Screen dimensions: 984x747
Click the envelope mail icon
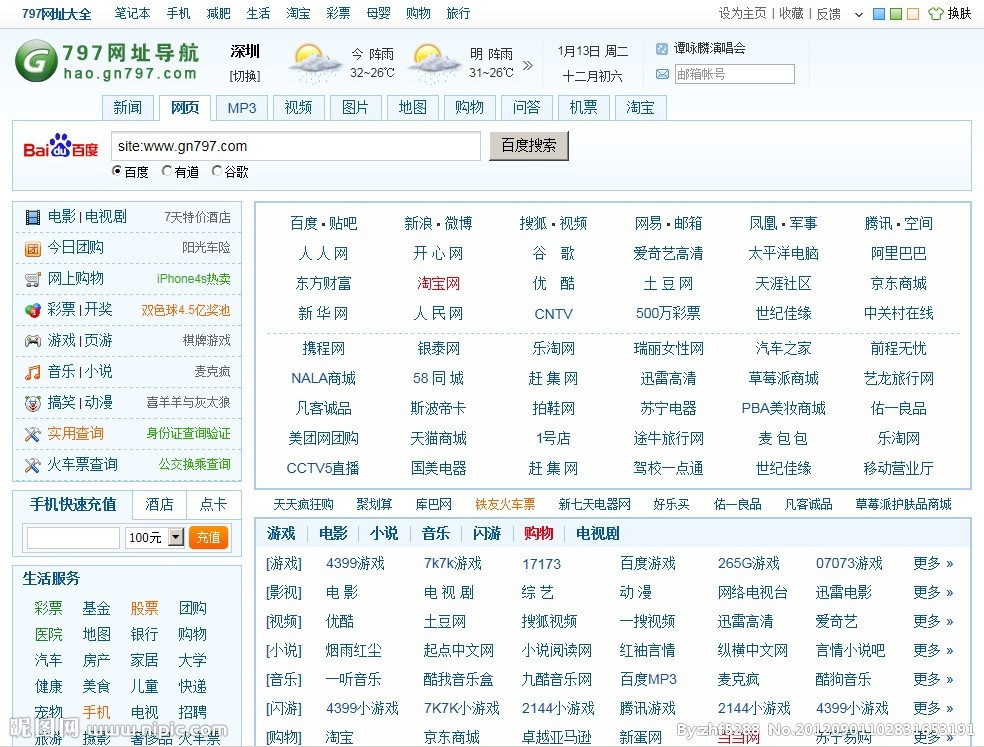point(662,74)
